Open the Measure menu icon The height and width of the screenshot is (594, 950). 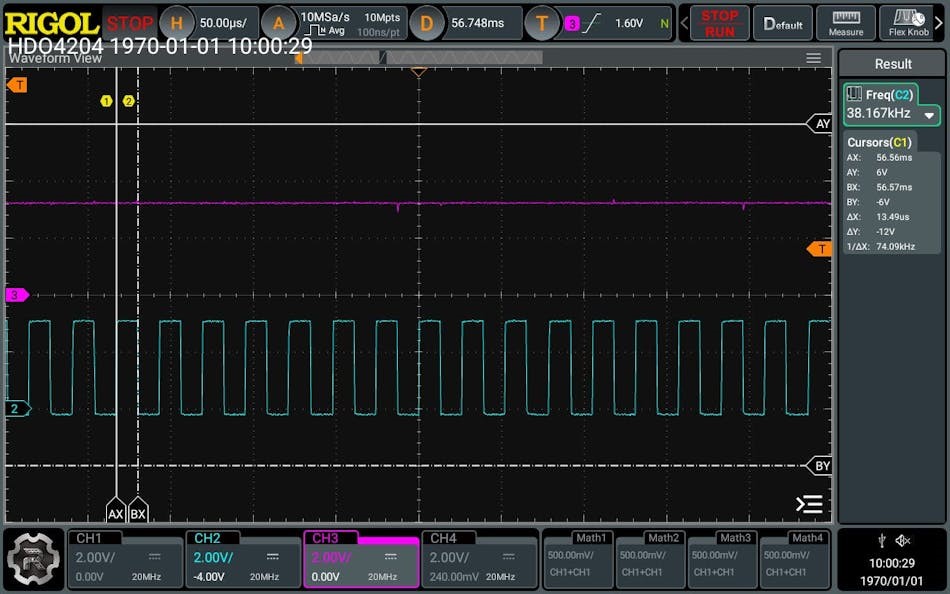846,22
